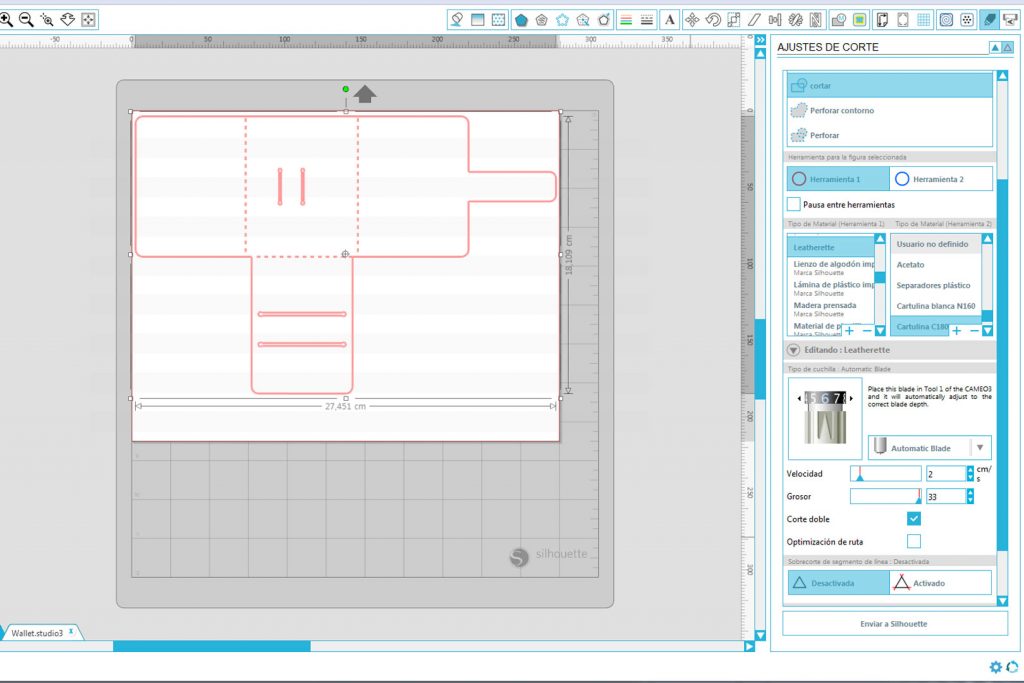Enable the Optimización de ruta checkbox
Viewport: 1024px width, 683px height.
pos(914,541)
